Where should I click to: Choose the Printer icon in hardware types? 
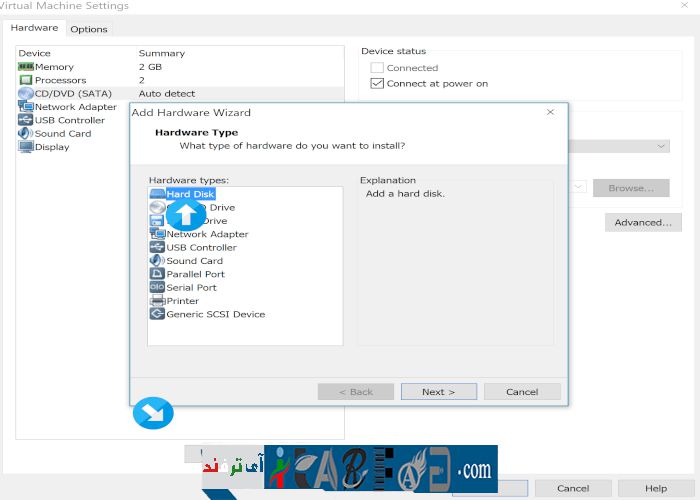(x=157, y=300)
